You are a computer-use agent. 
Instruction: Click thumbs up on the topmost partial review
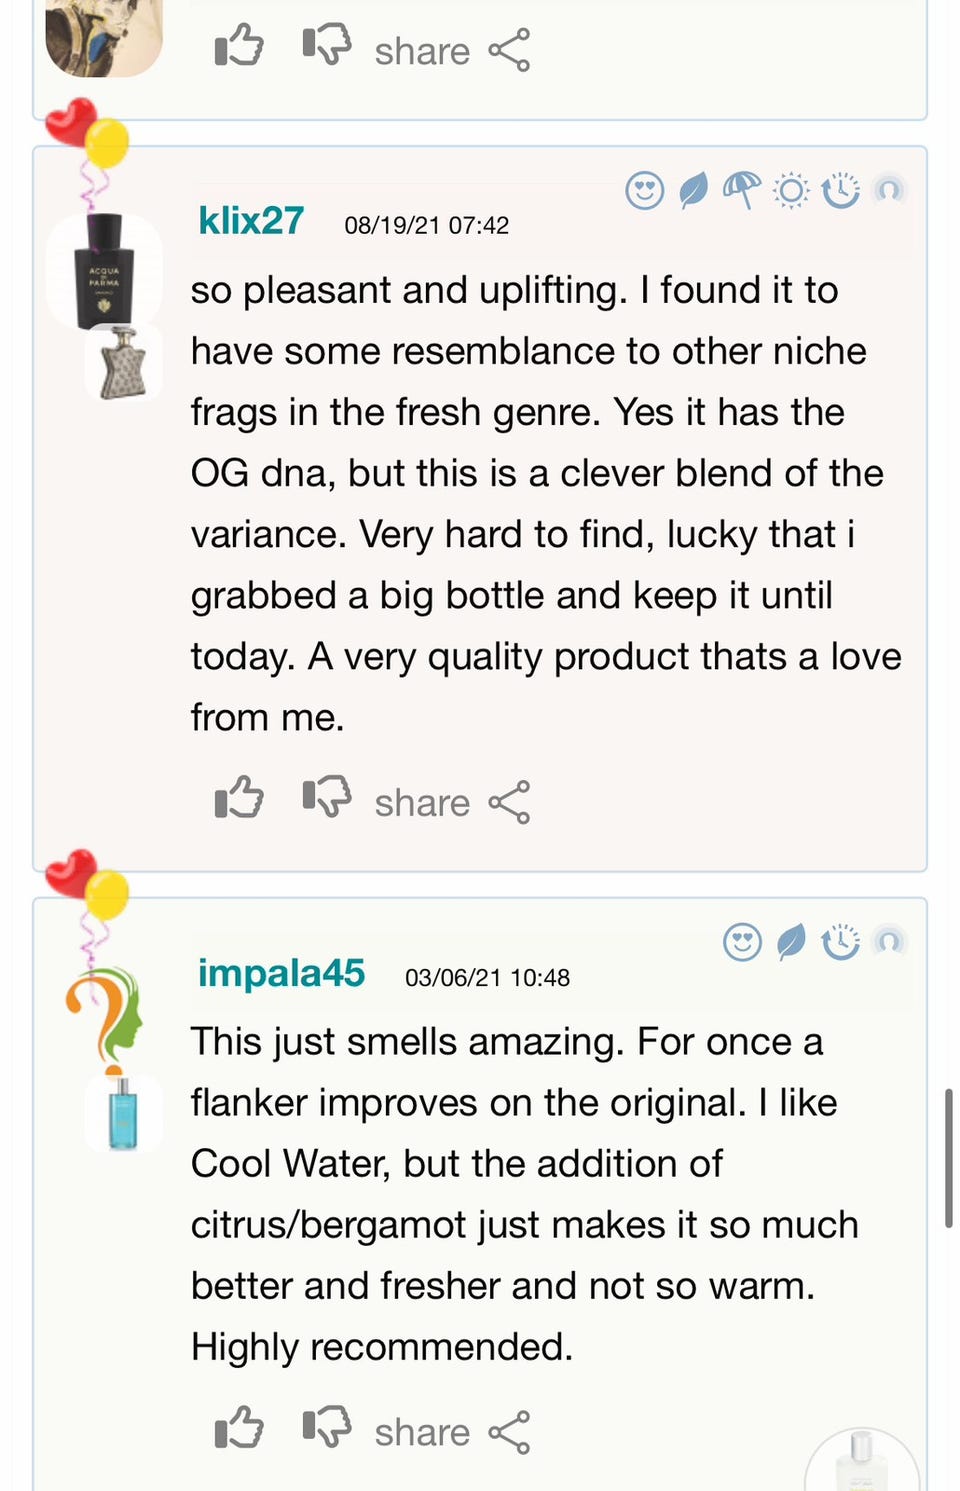pos(239,47)
